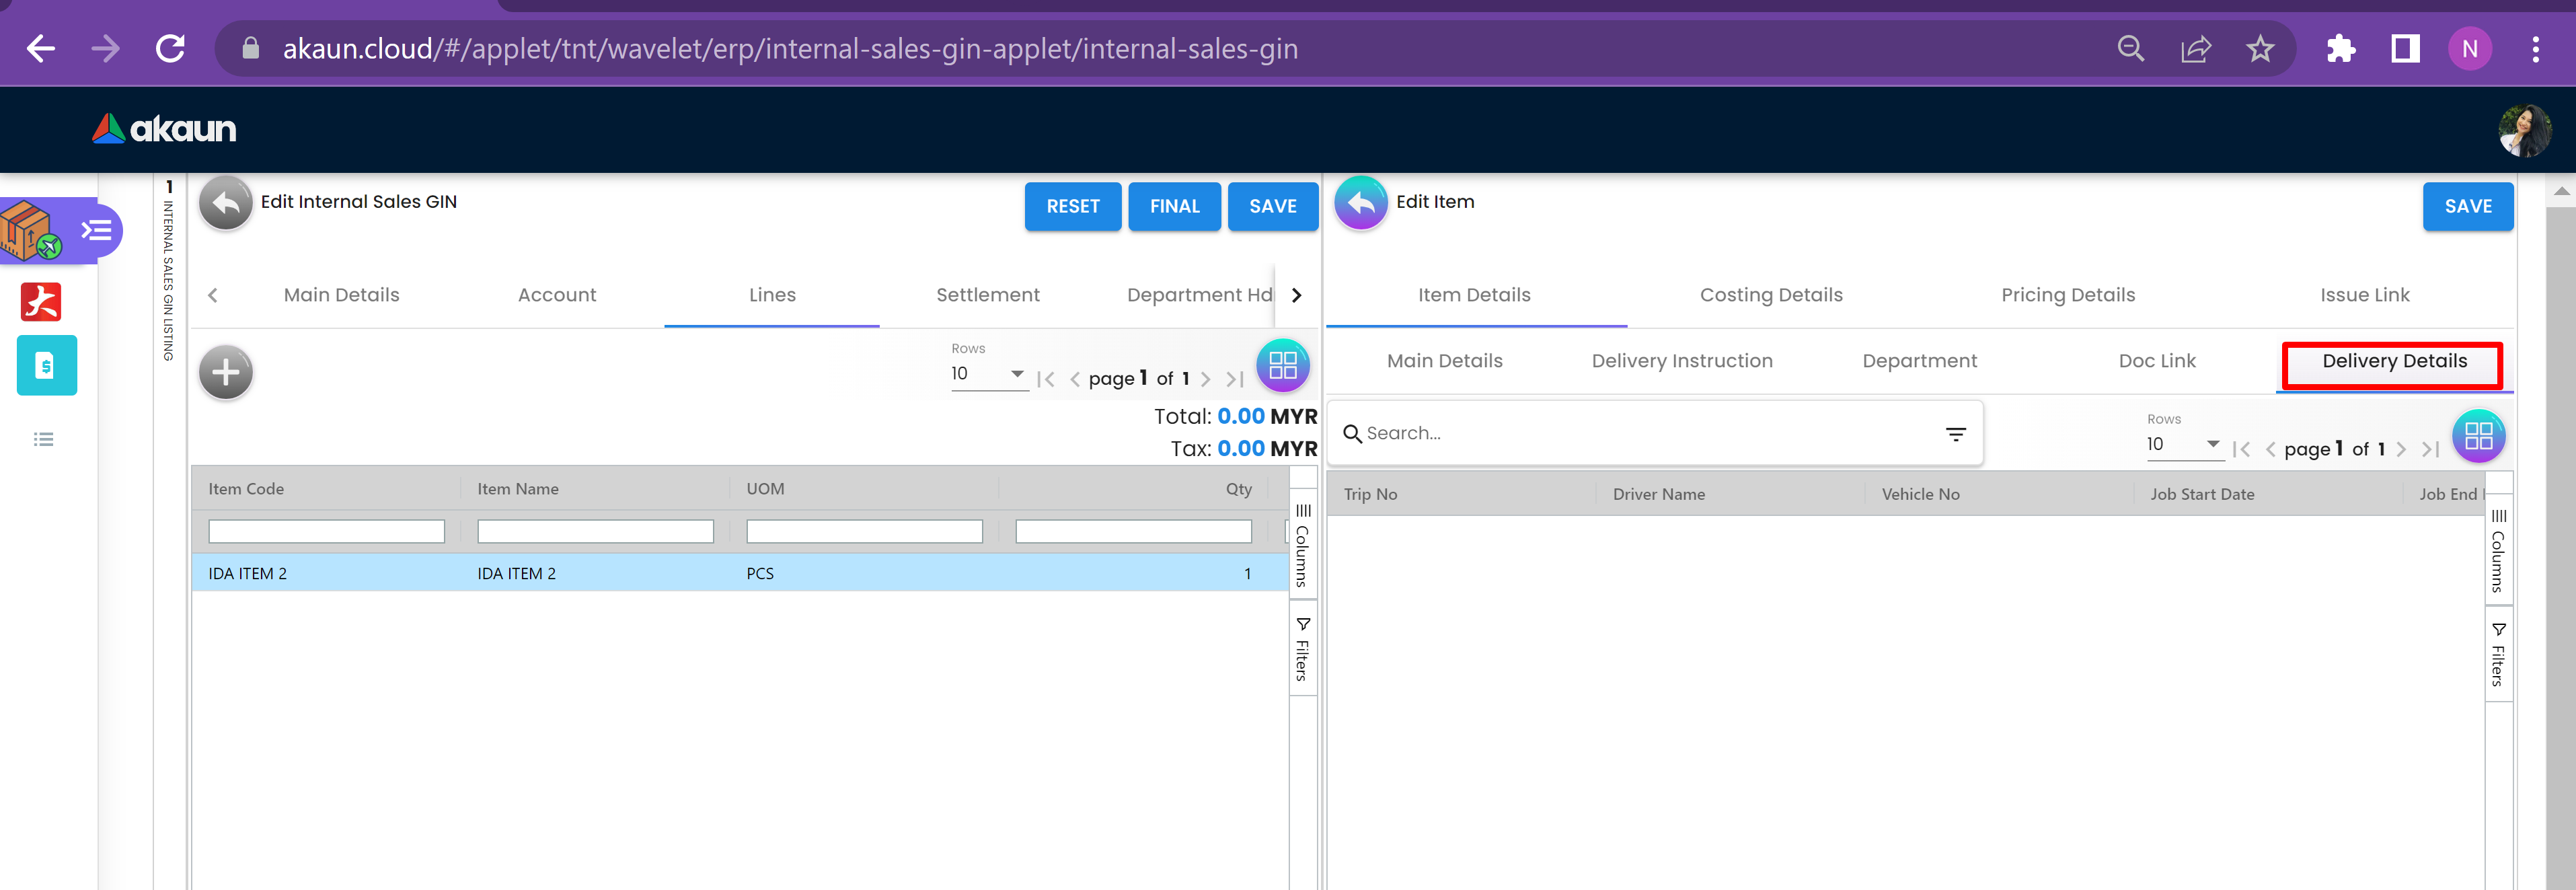Click the Edit Internal Sales GIN back arrow
Screen dimensions: 2576x890
point(226,203)
